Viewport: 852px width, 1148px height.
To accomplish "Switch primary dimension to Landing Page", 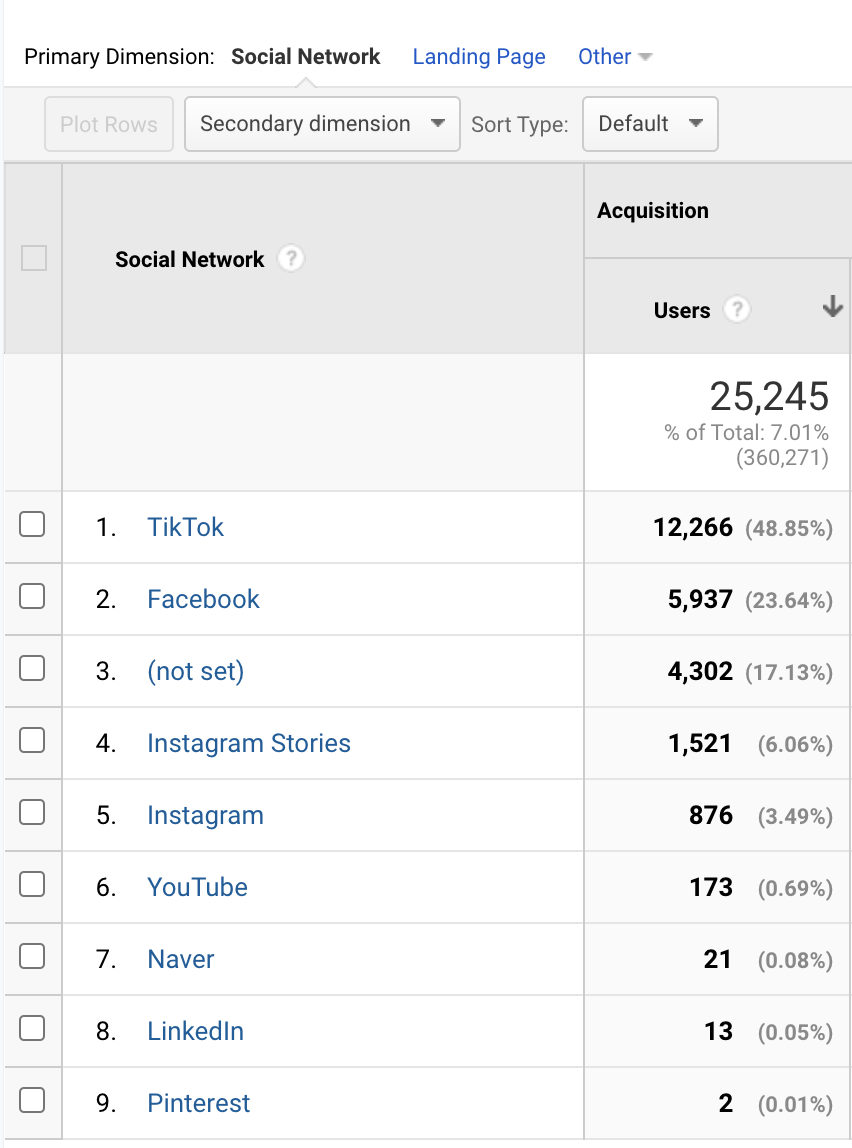I will (479, 57).
